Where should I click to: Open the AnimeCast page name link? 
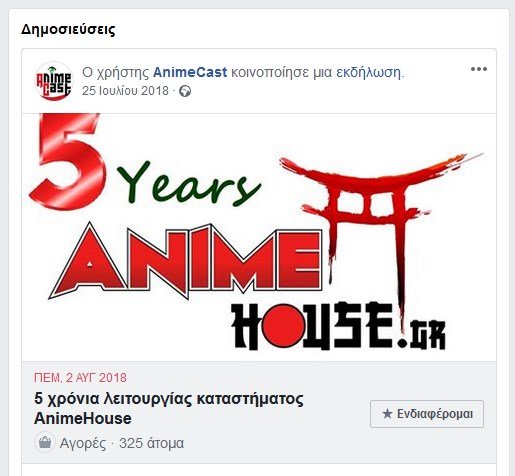click(190, 72)
